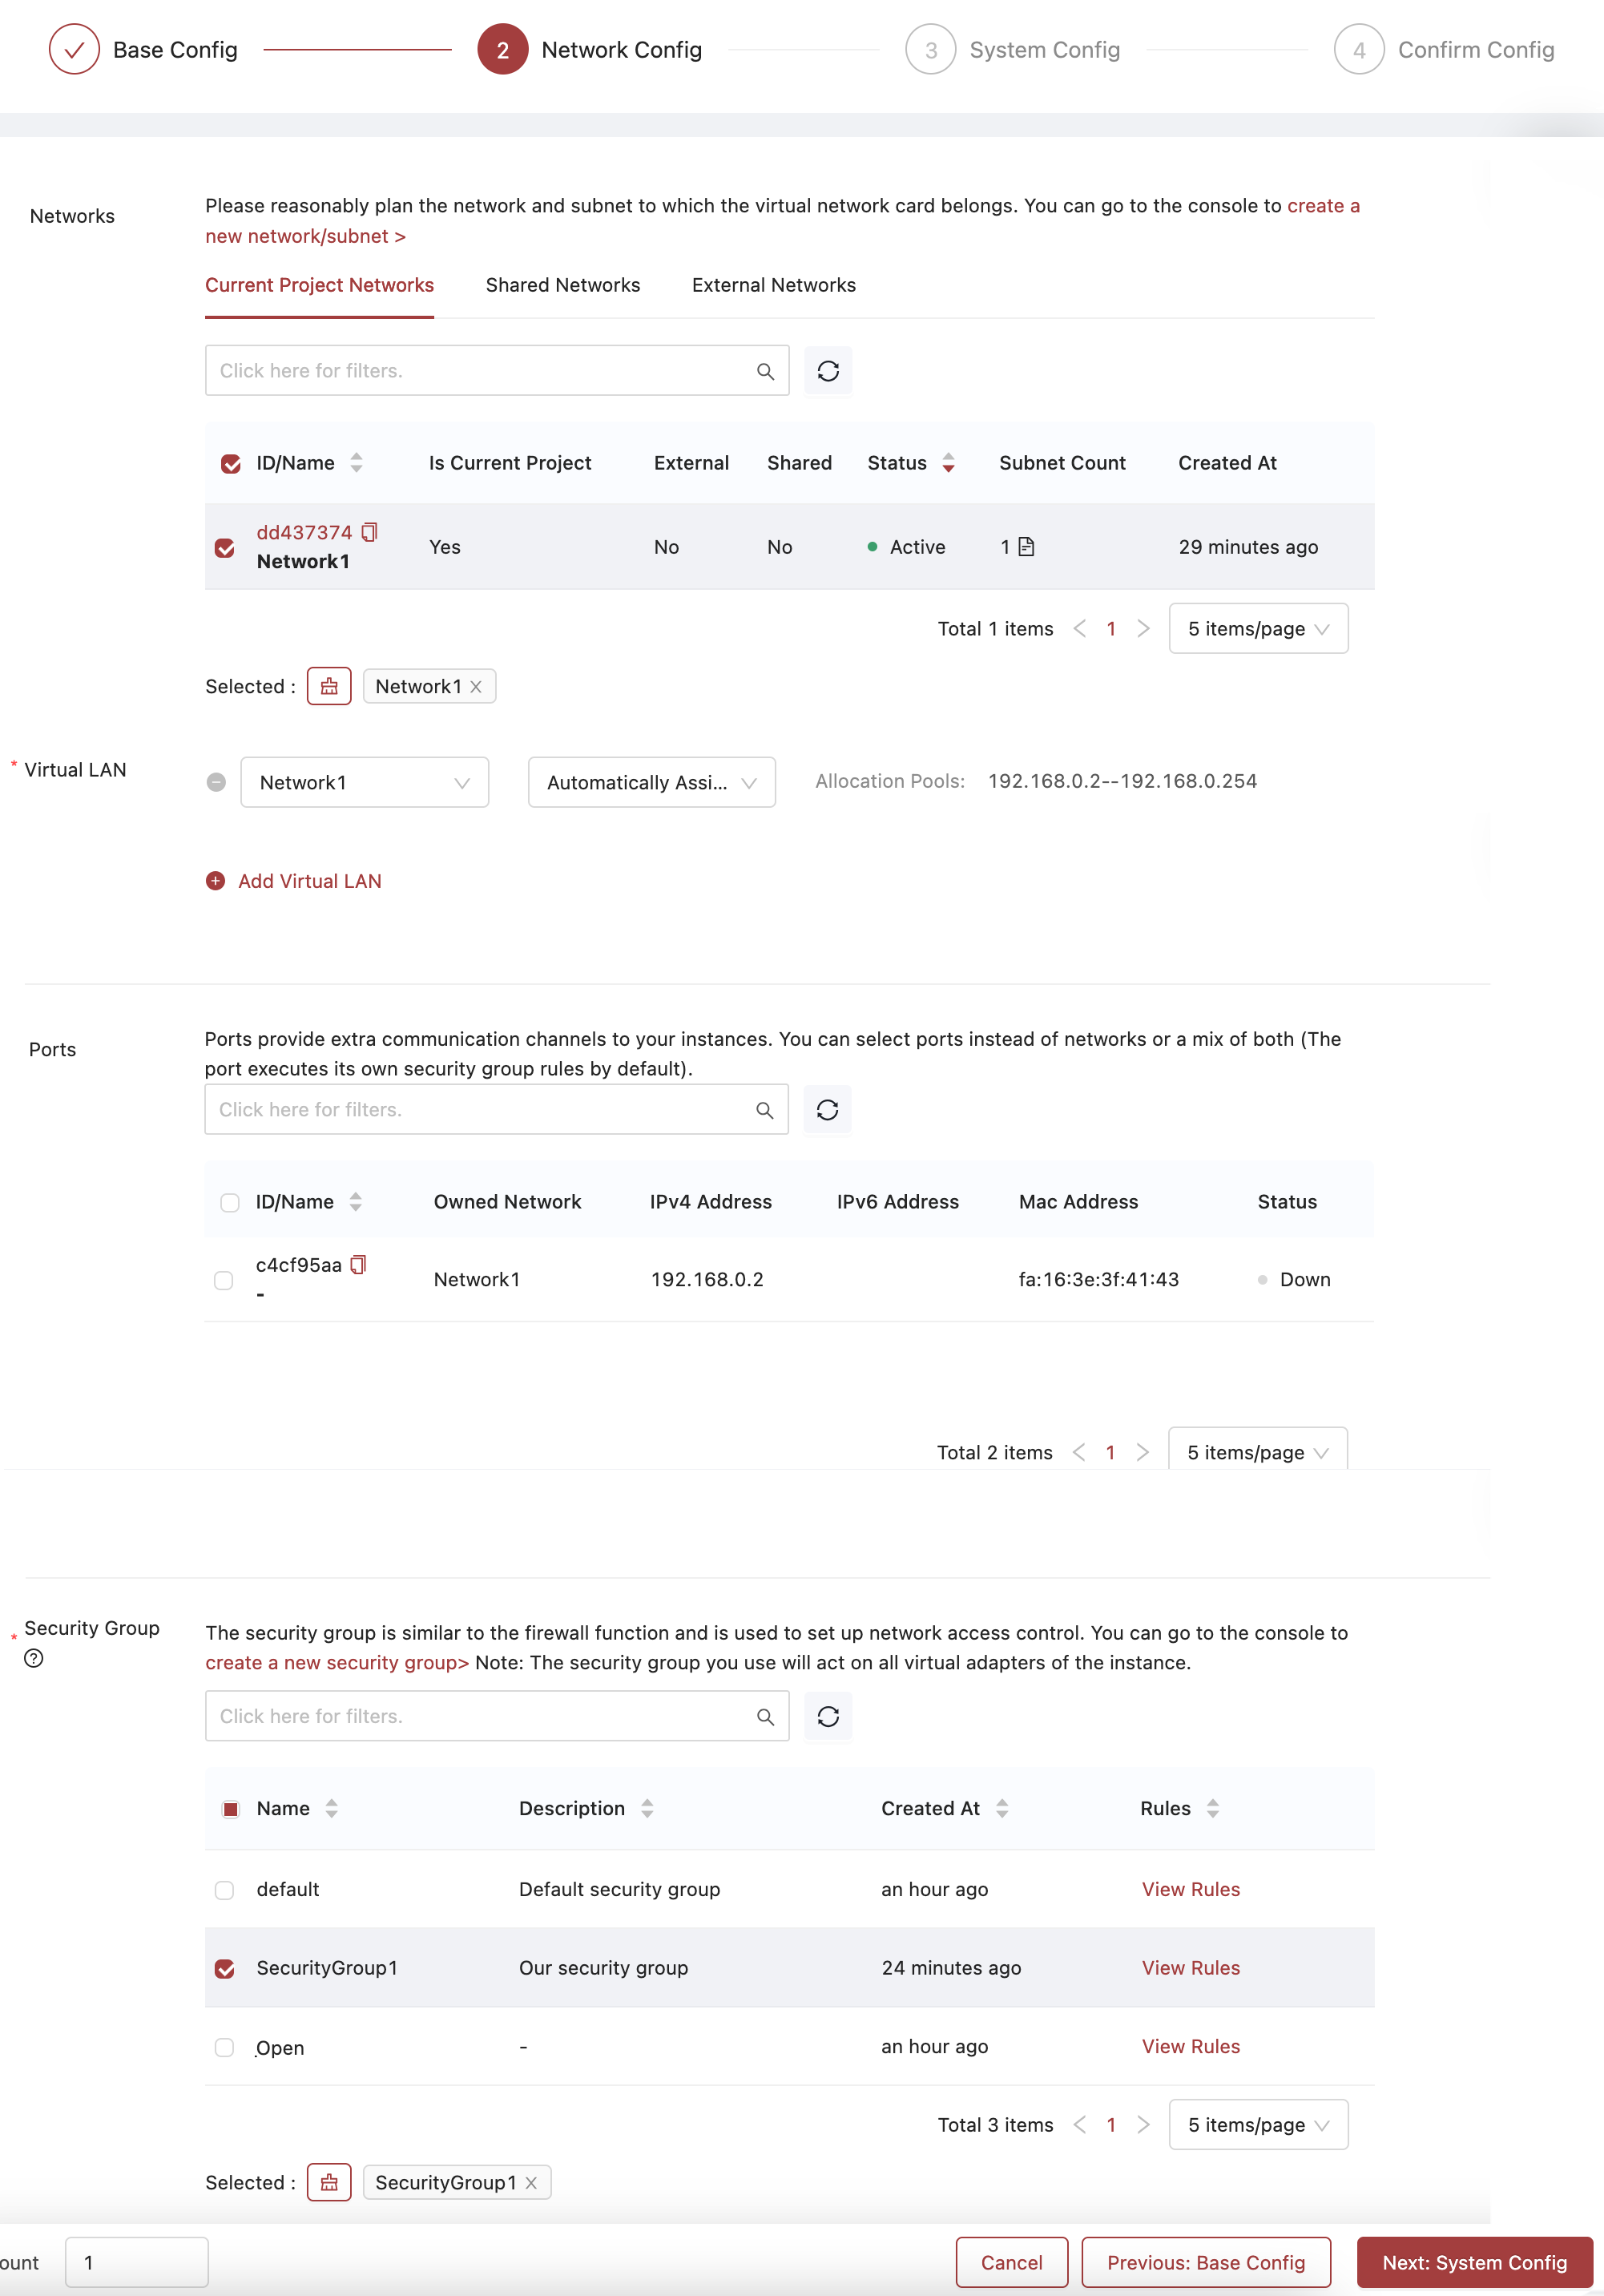
Task: Remove the Virtual LAN row via minus icon
Action: [x=215, y=782]
